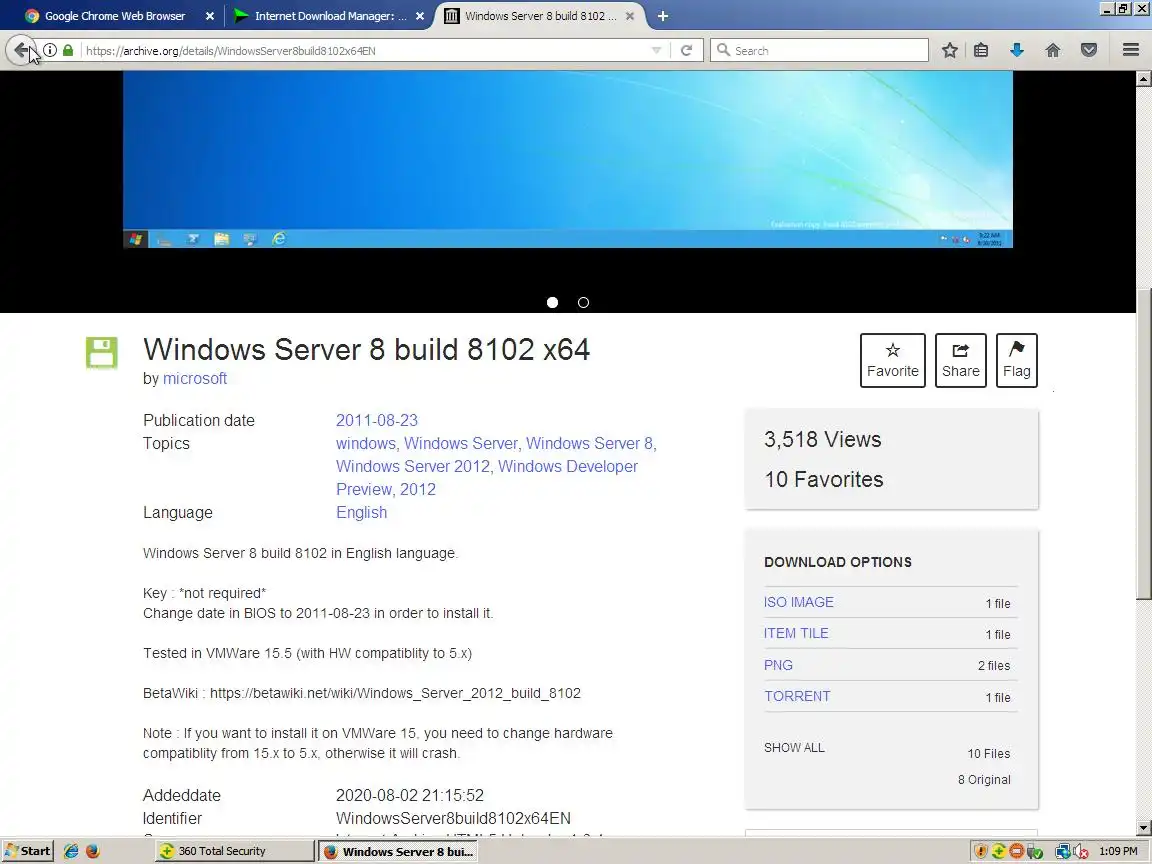Open a new tab with plus icon
This screenshot has width=1152, height=864.
point(663,15)
